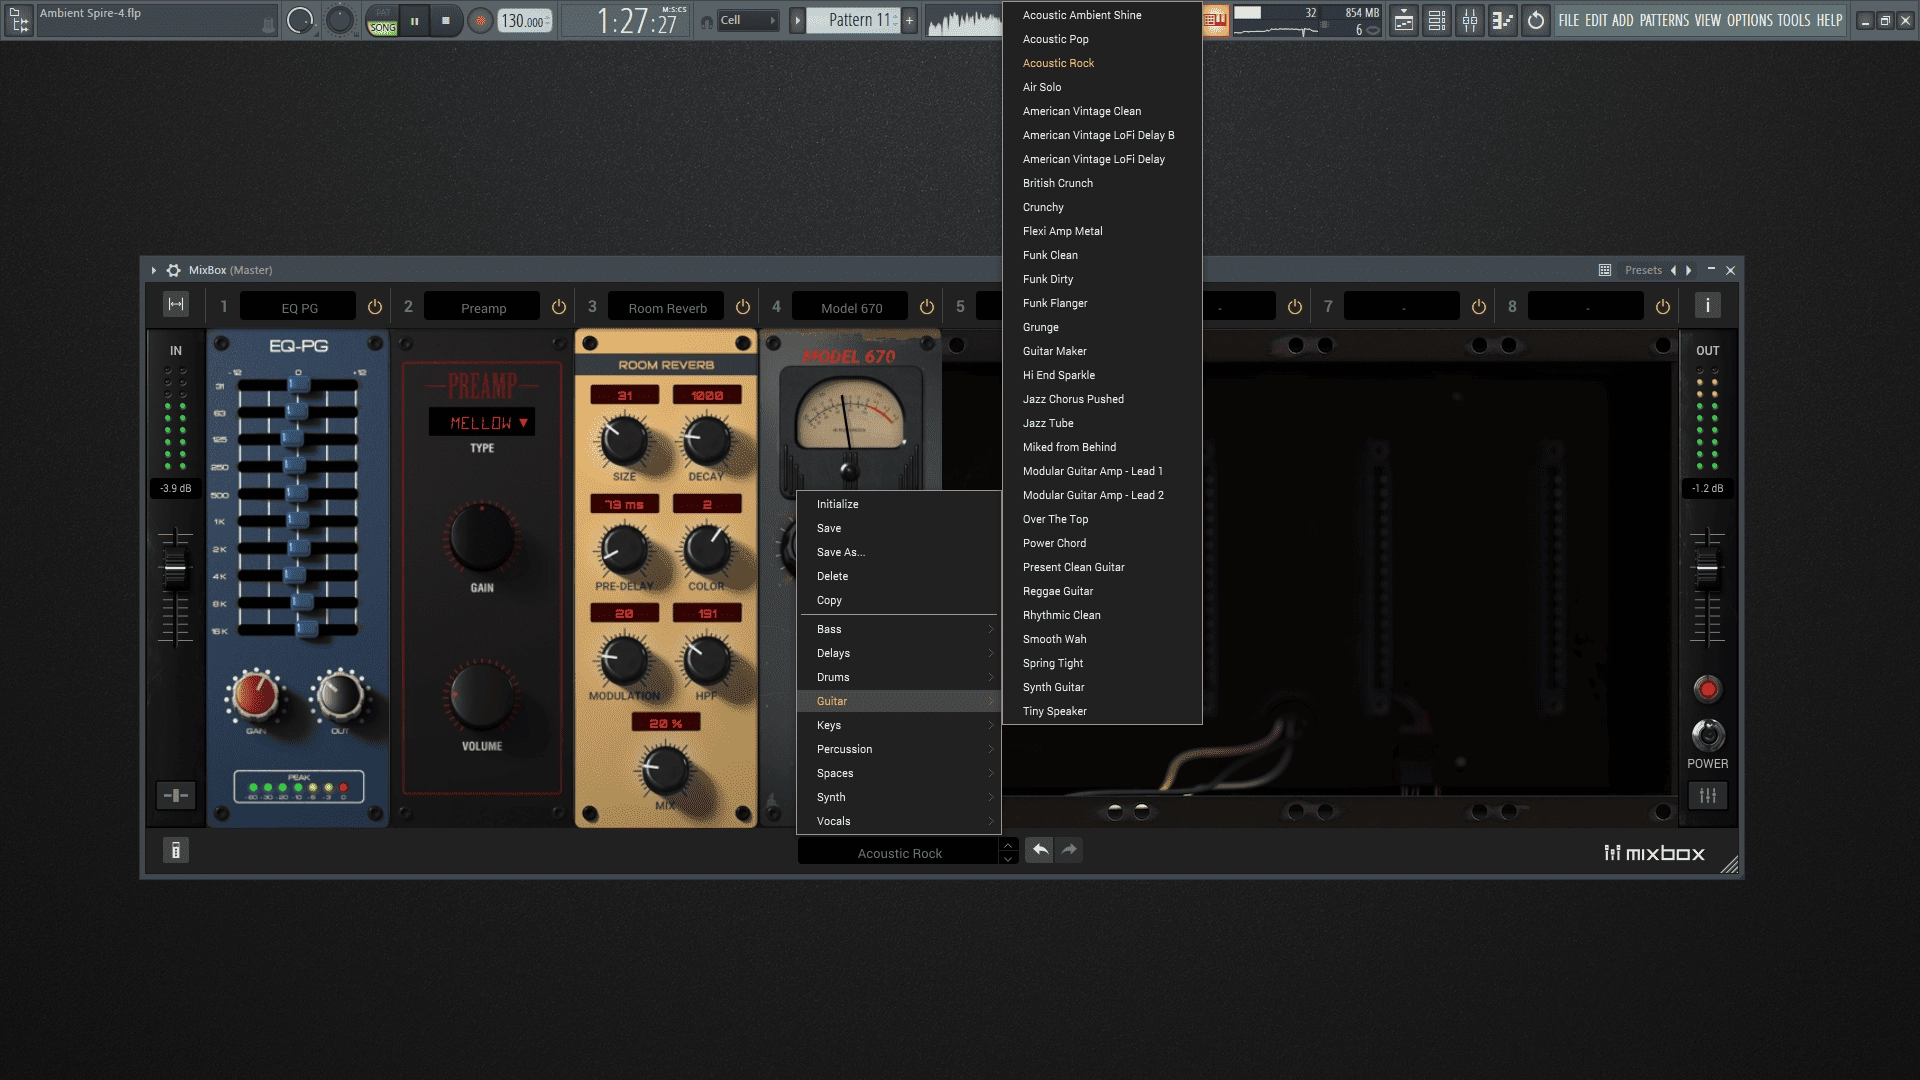1920x1080 pixels.
Task: Choose Save As... from the preset menu
Action: pos(898,552)
